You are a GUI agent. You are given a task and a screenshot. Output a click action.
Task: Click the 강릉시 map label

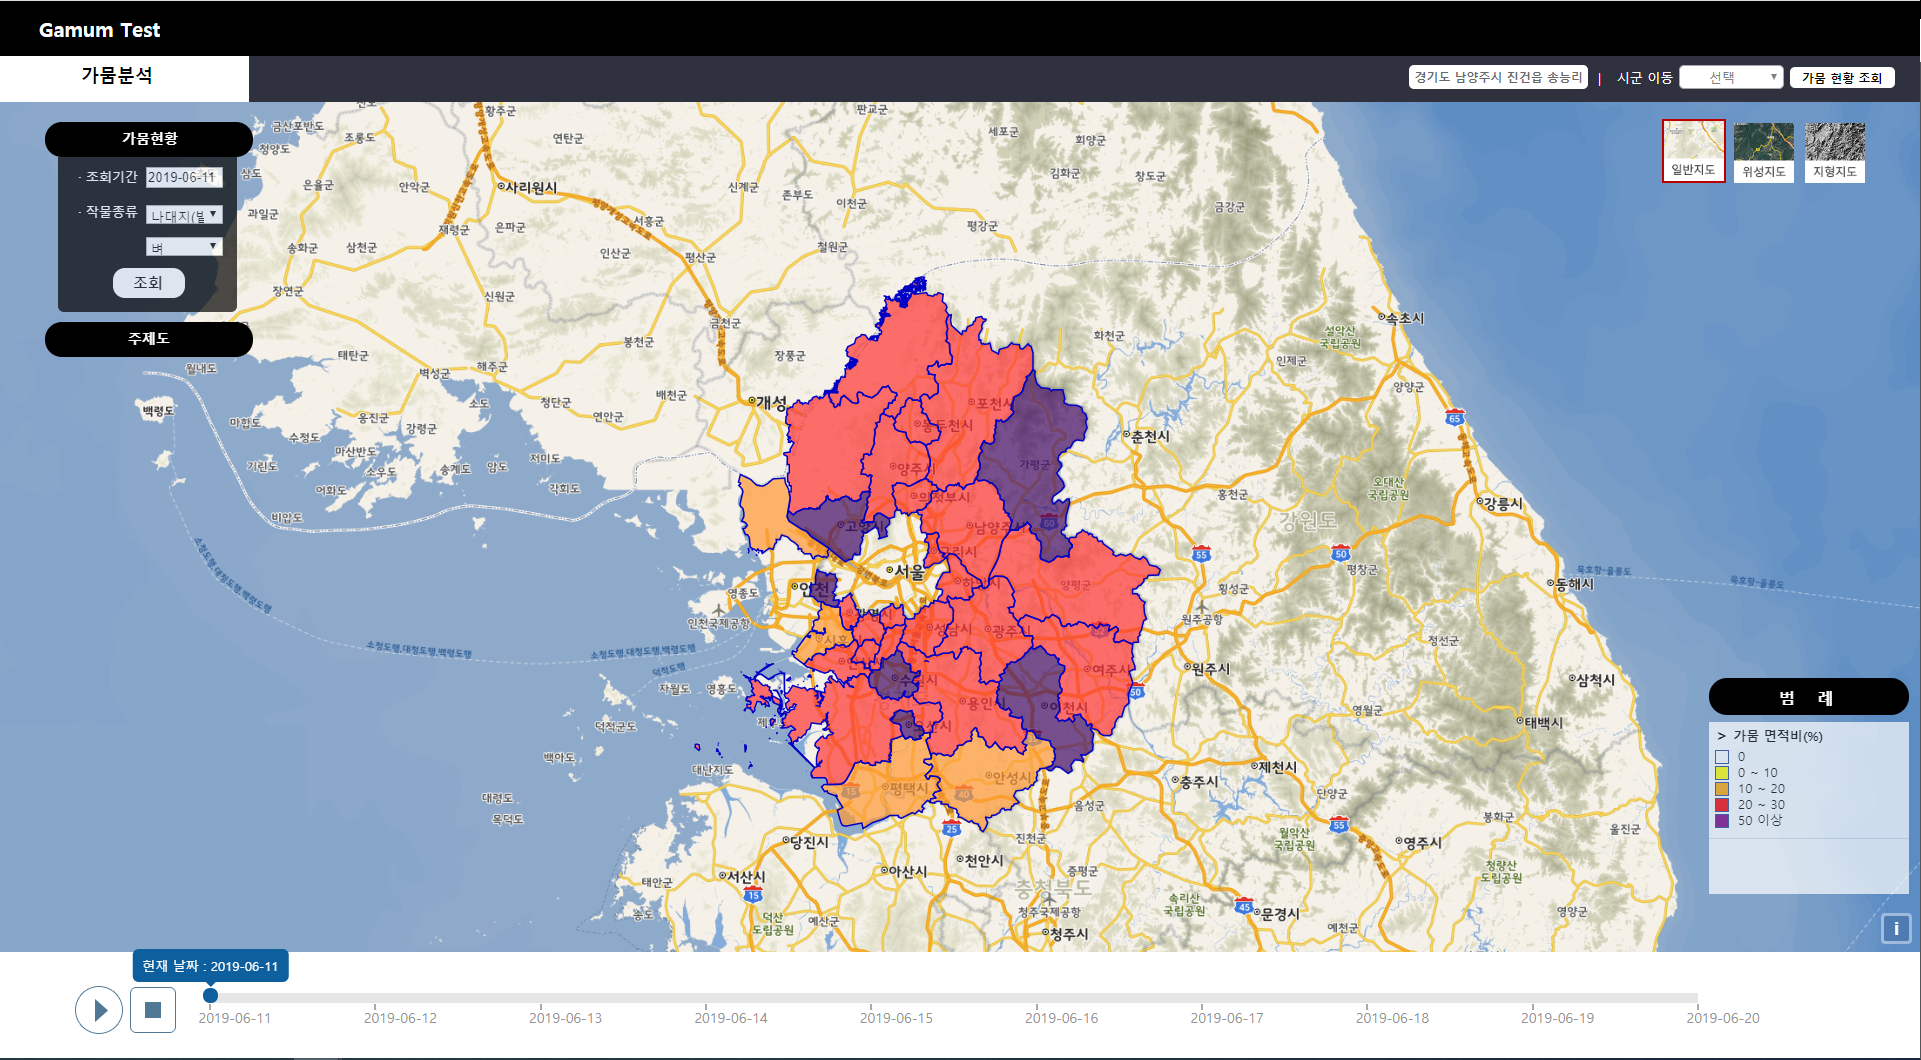click(1500, 504)
